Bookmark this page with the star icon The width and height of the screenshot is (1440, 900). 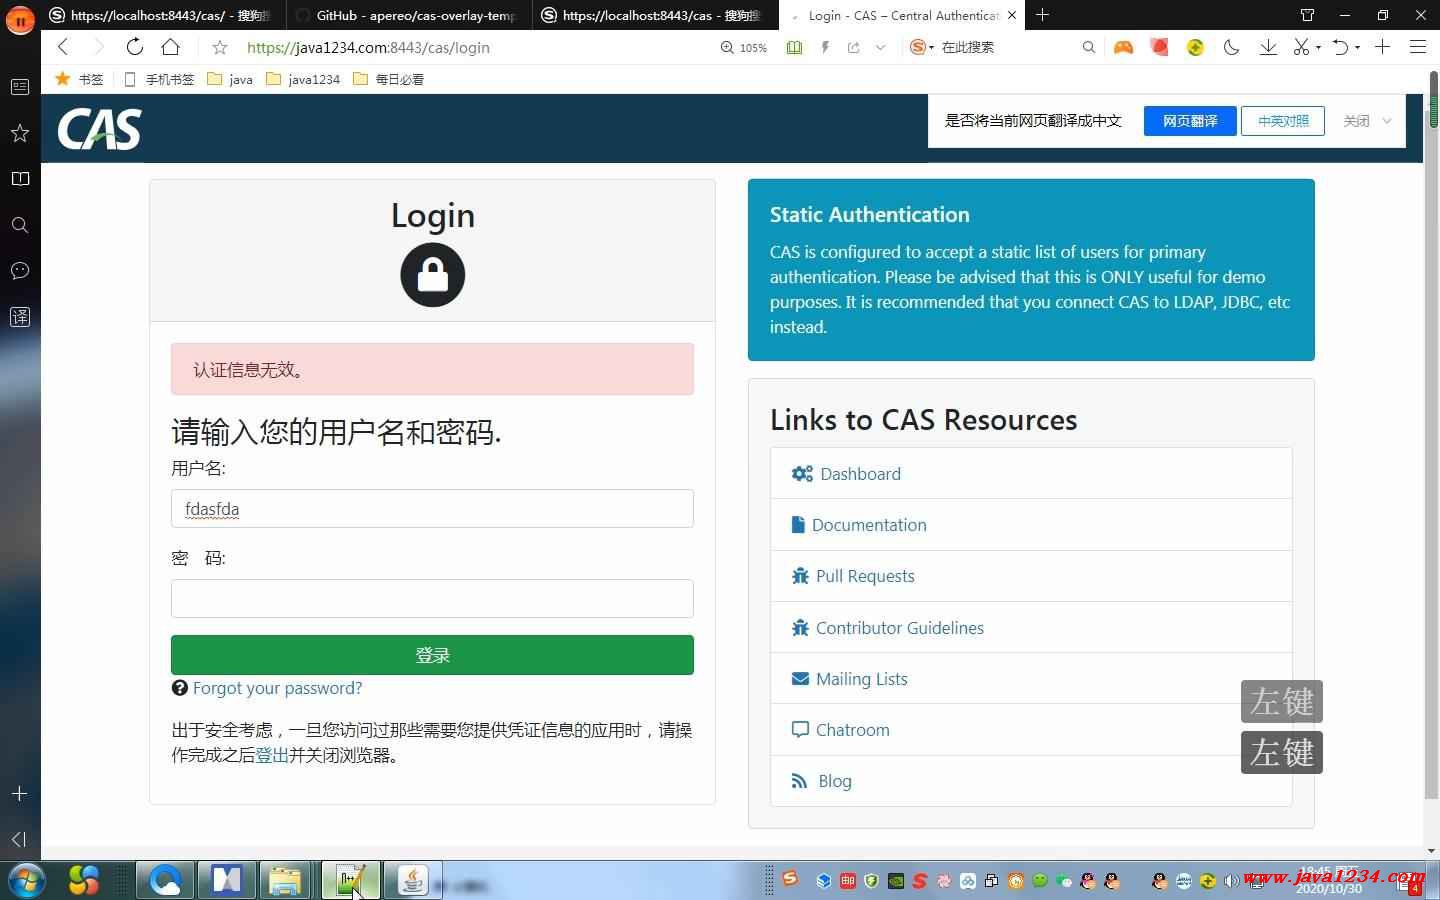(x=220, y=47)
